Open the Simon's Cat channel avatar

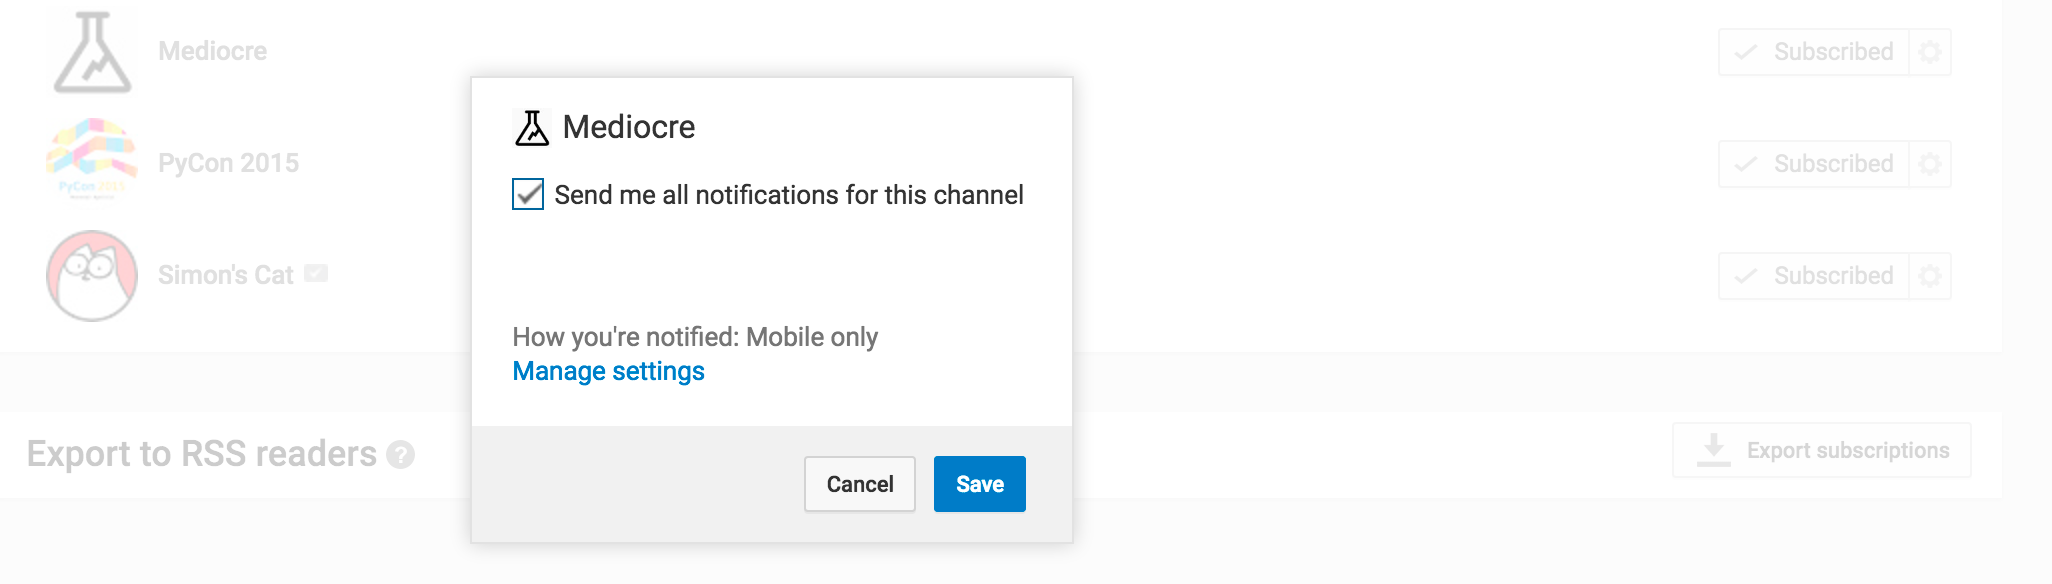(x=92, y=275)
